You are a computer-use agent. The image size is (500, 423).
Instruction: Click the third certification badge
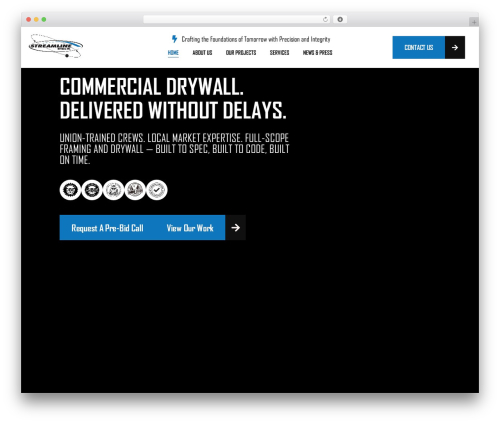113,190
